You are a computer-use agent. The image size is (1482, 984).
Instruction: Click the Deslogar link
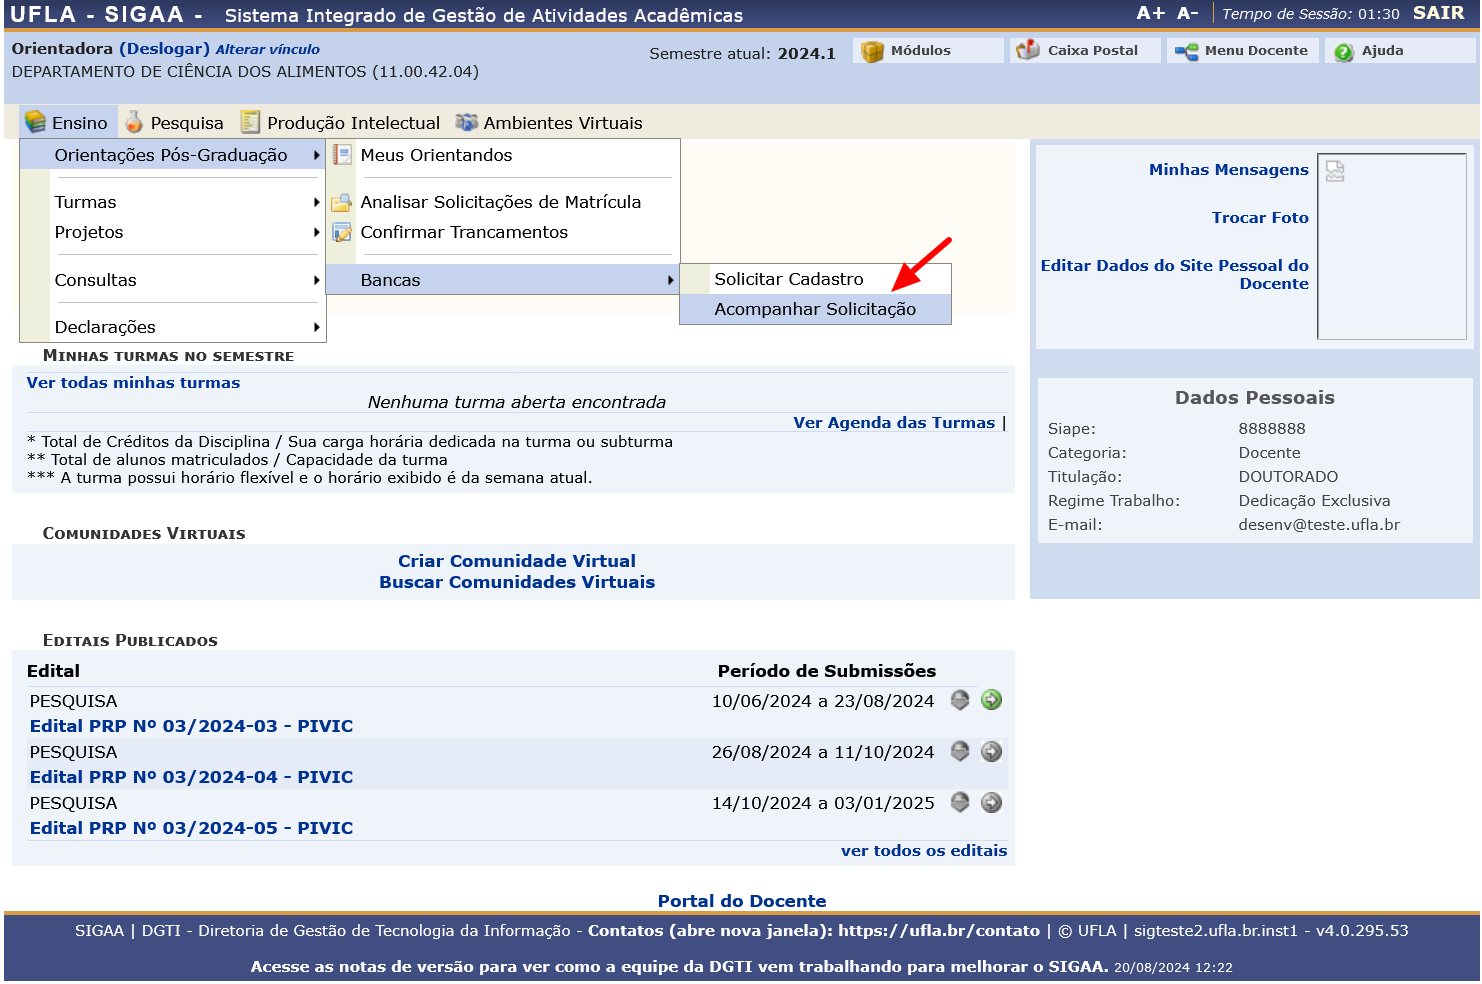(x=164, y=49)
